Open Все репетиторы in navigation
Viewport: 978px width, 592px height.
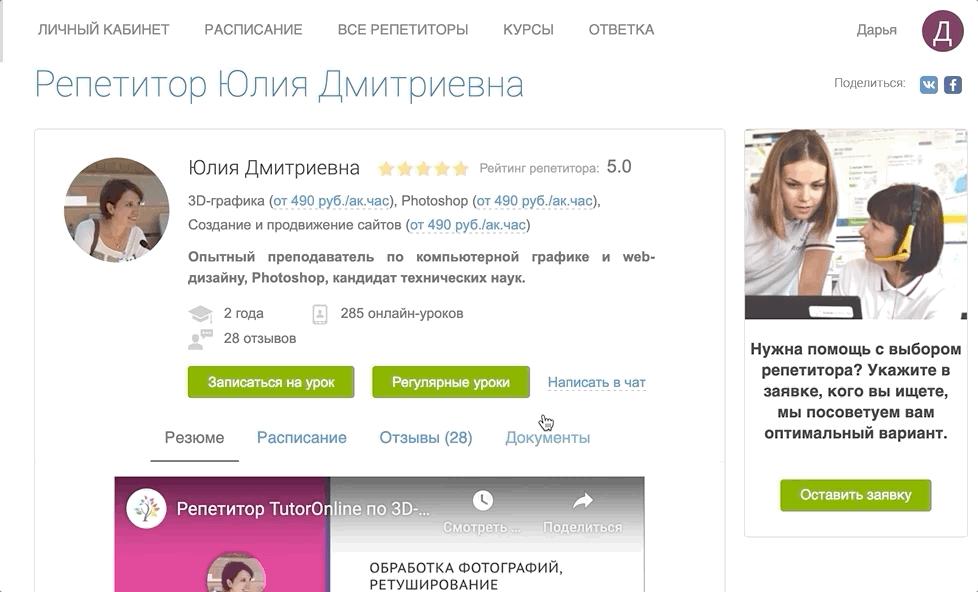coord(403,29)
